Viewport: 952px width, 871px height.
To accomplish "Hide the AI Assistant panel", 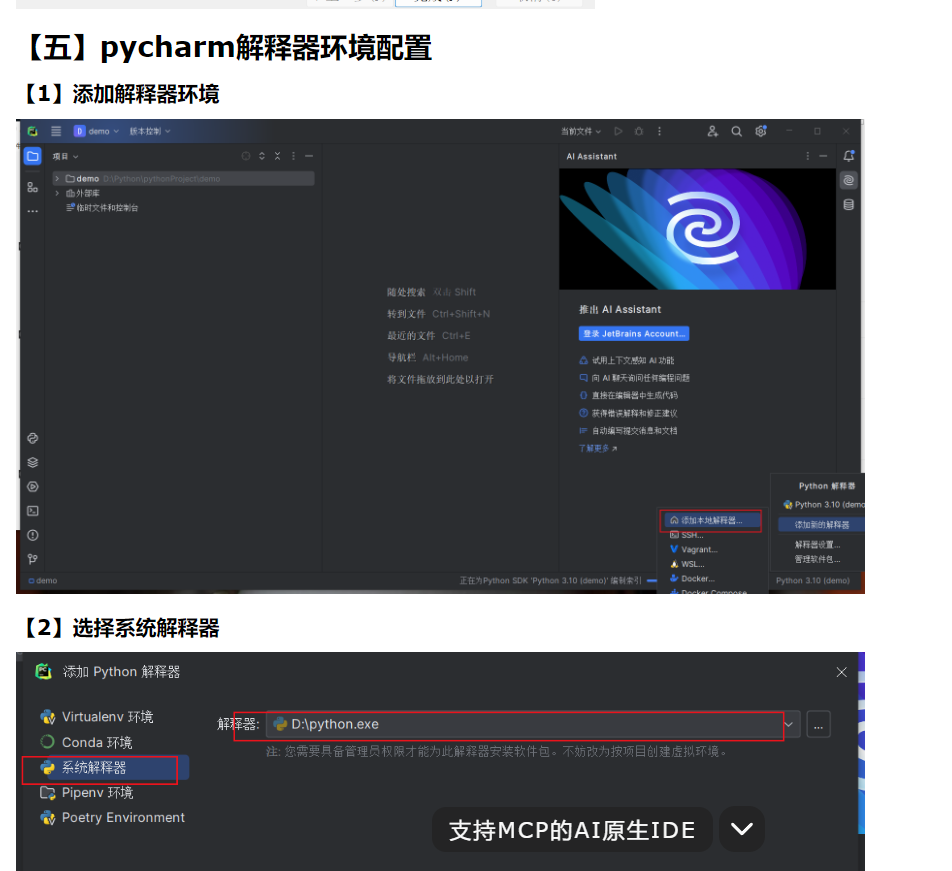I will coord(823,156).
